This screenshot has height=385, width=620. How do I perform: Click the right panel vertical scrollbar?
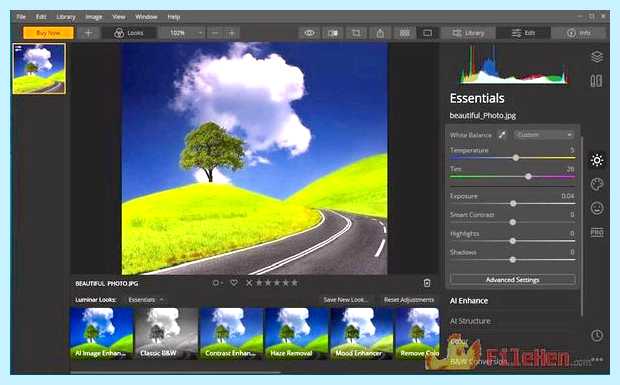582,225
